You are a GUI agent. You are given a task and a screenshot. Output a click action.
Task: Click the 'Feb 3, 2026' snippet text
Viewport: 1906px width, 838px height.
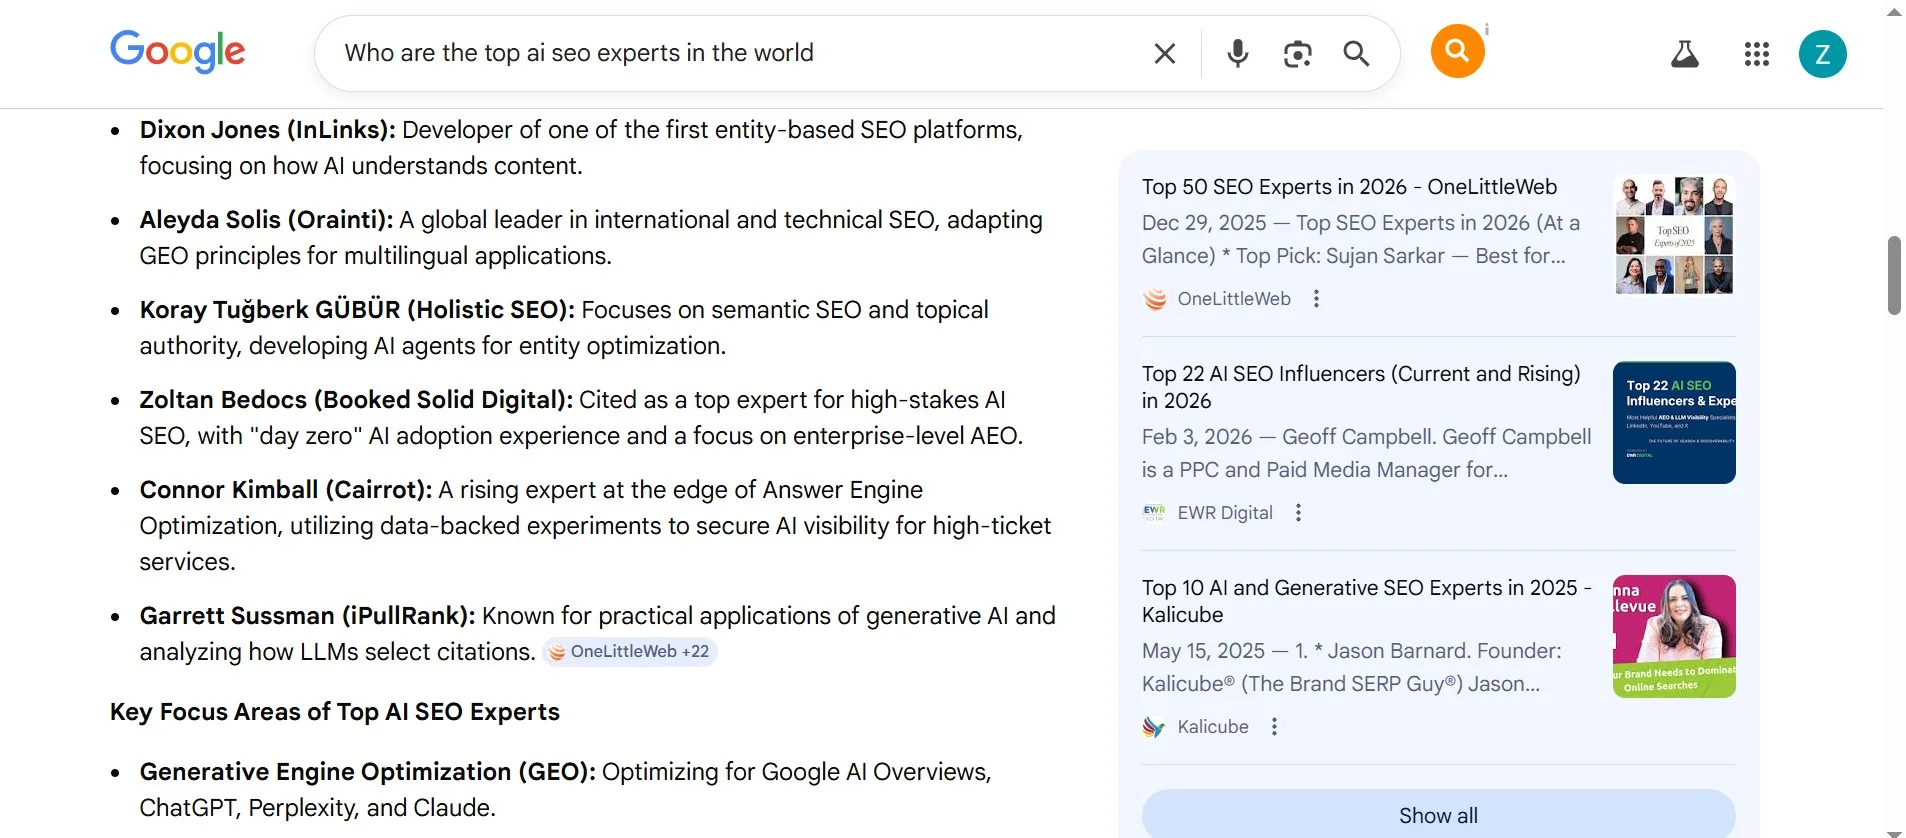(x=1197, y=437)
